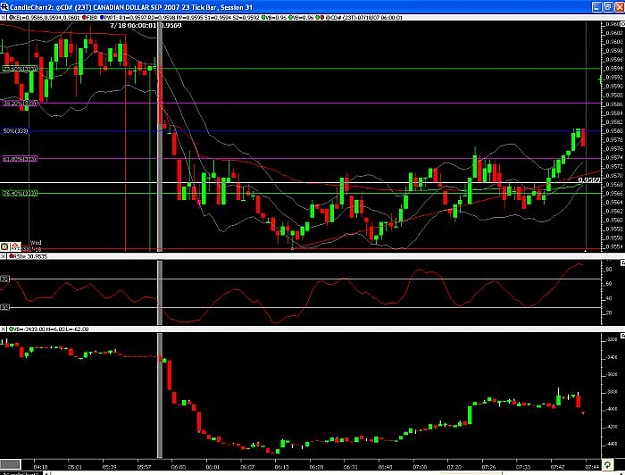Click the horizontal scrollbar thumb at bottom left
This screenshot has width=625, height=475.
[10, 465]
